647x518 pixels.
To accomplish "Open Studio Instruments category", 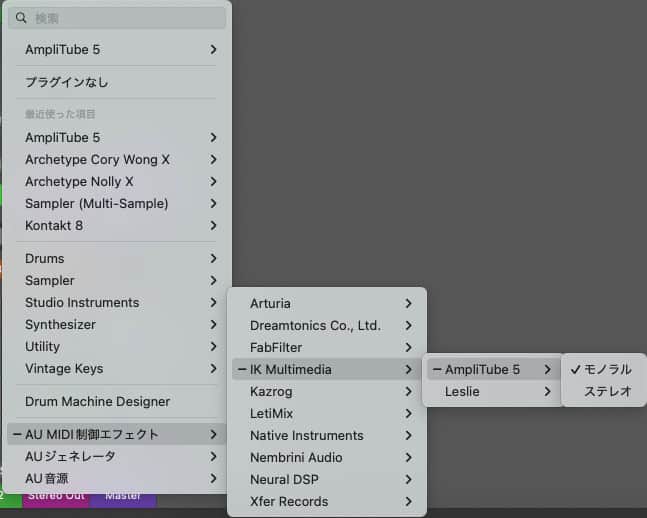I will 117,303.
